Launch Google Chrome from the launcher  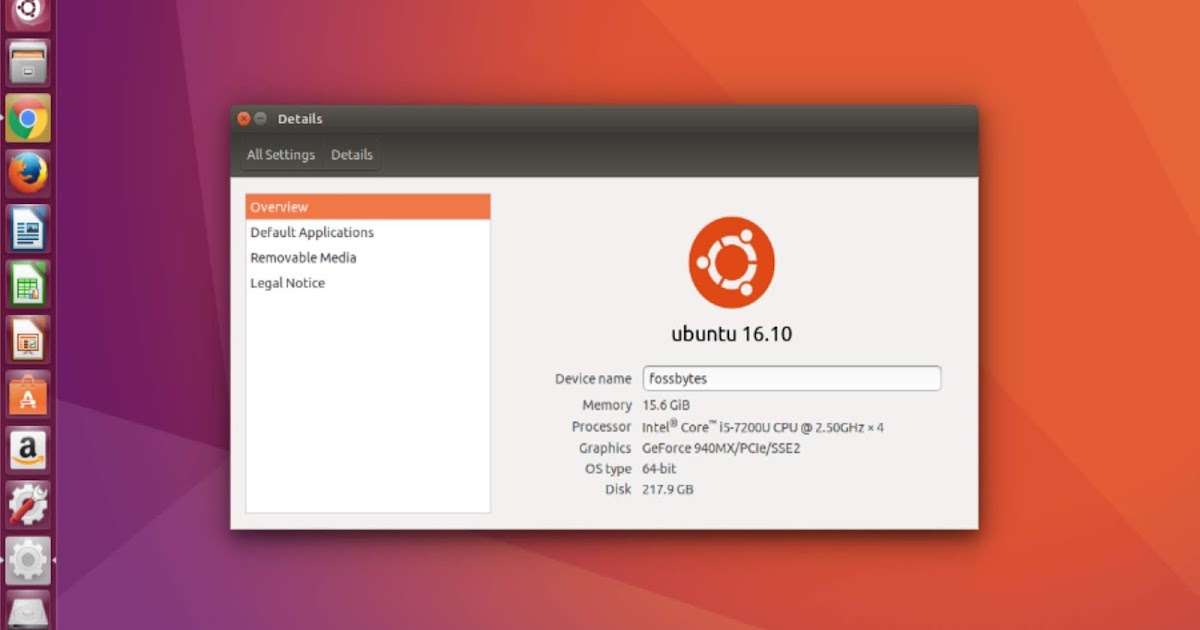coord(28,119)
